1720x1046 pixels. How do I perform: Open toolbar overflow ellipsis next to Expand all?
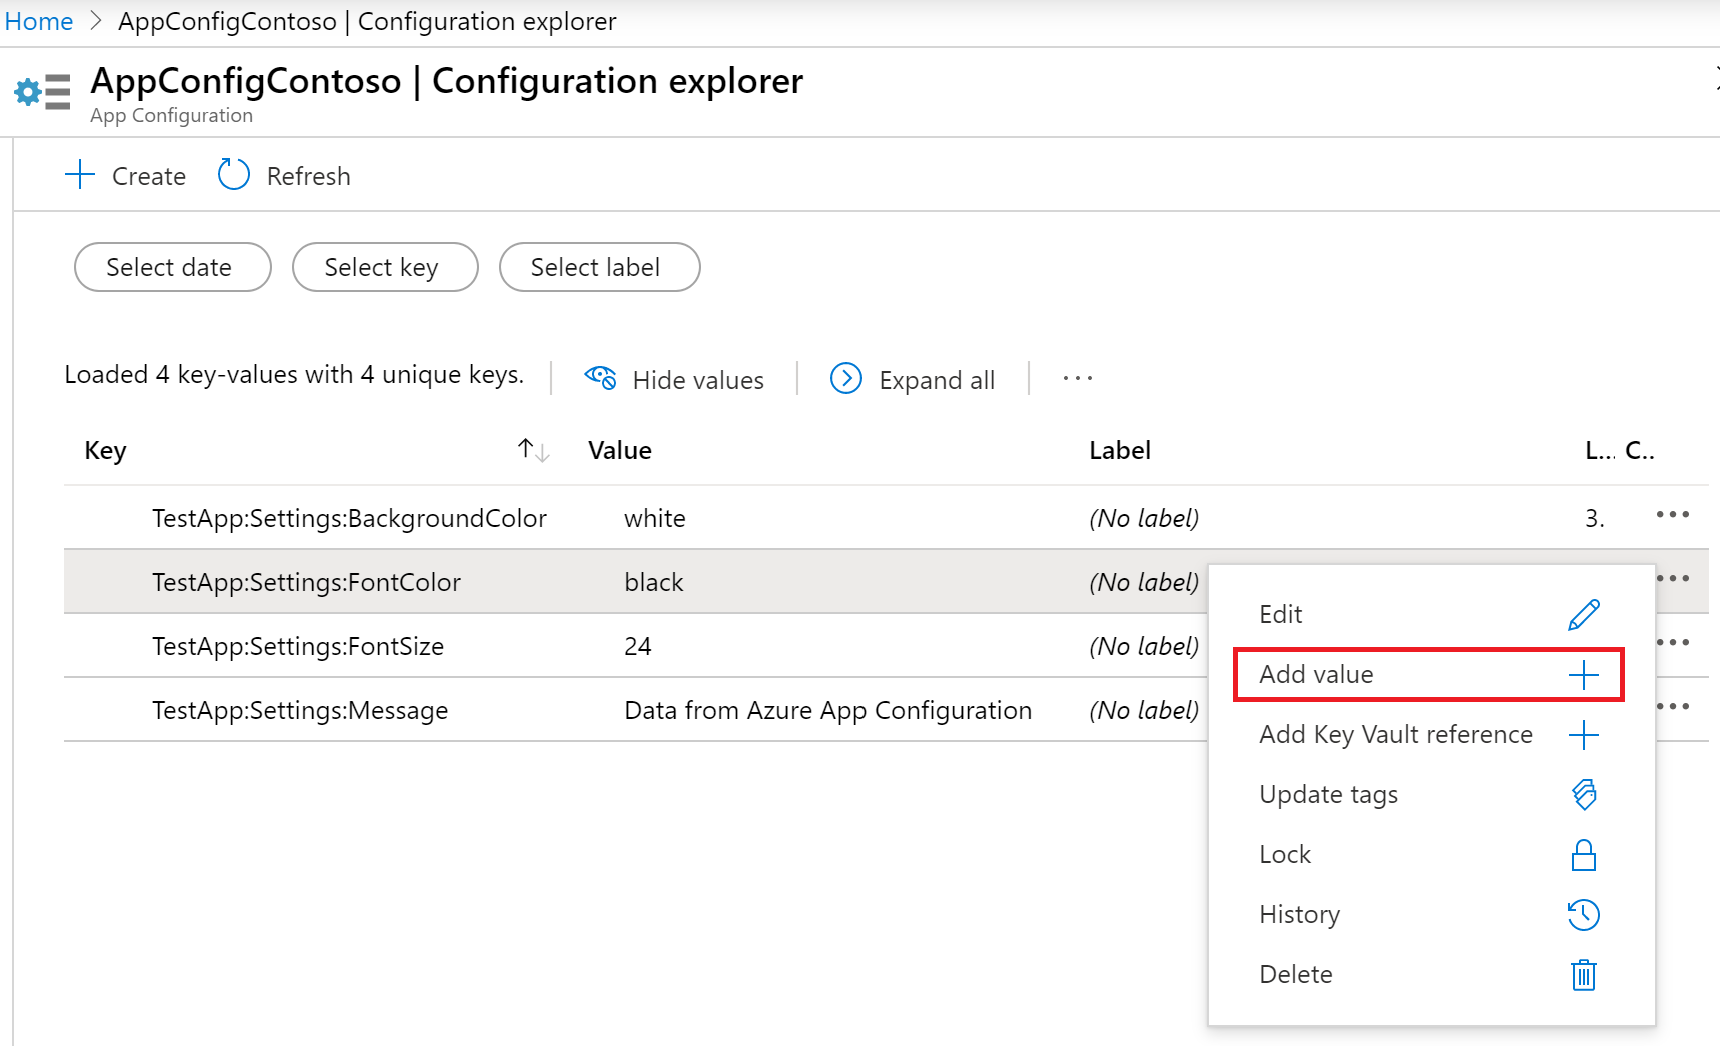[x=1077, y=379]
